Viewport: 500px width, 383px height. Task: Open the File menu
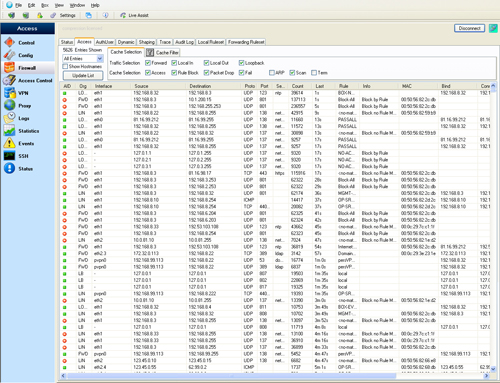click(19, 5)
